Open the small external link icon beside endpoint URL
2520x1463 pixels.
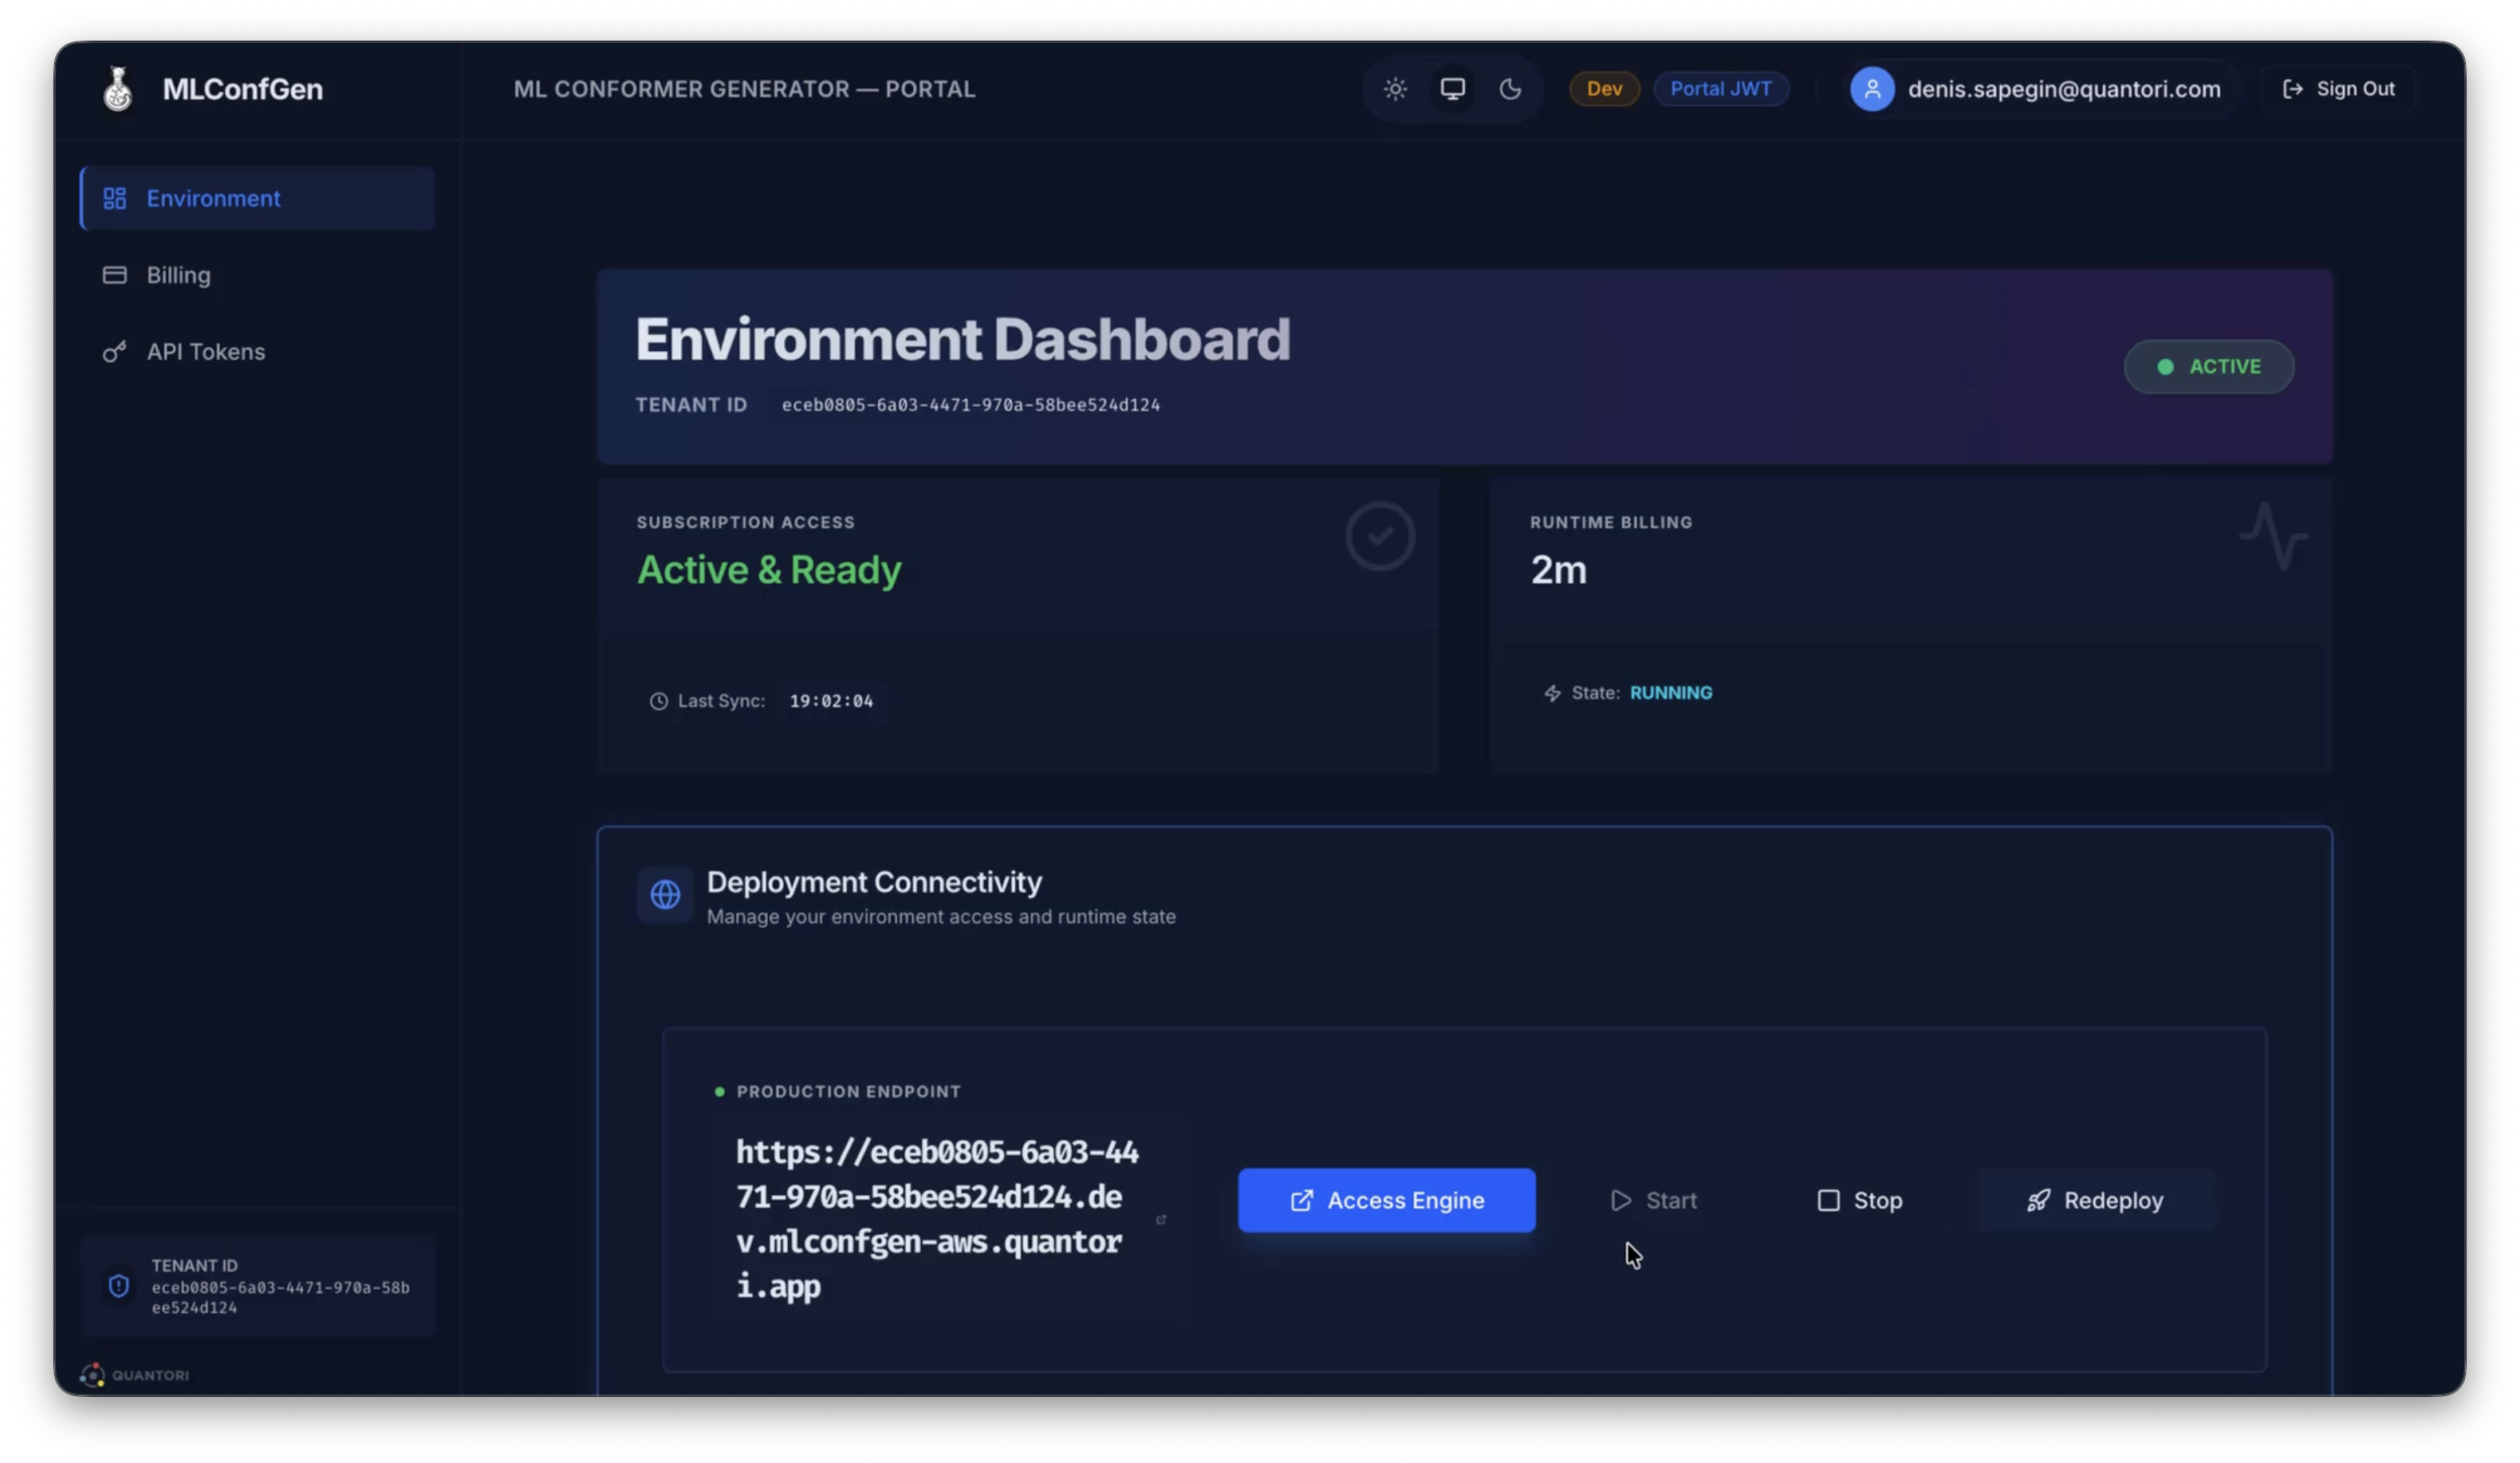click(1161, 1220)
